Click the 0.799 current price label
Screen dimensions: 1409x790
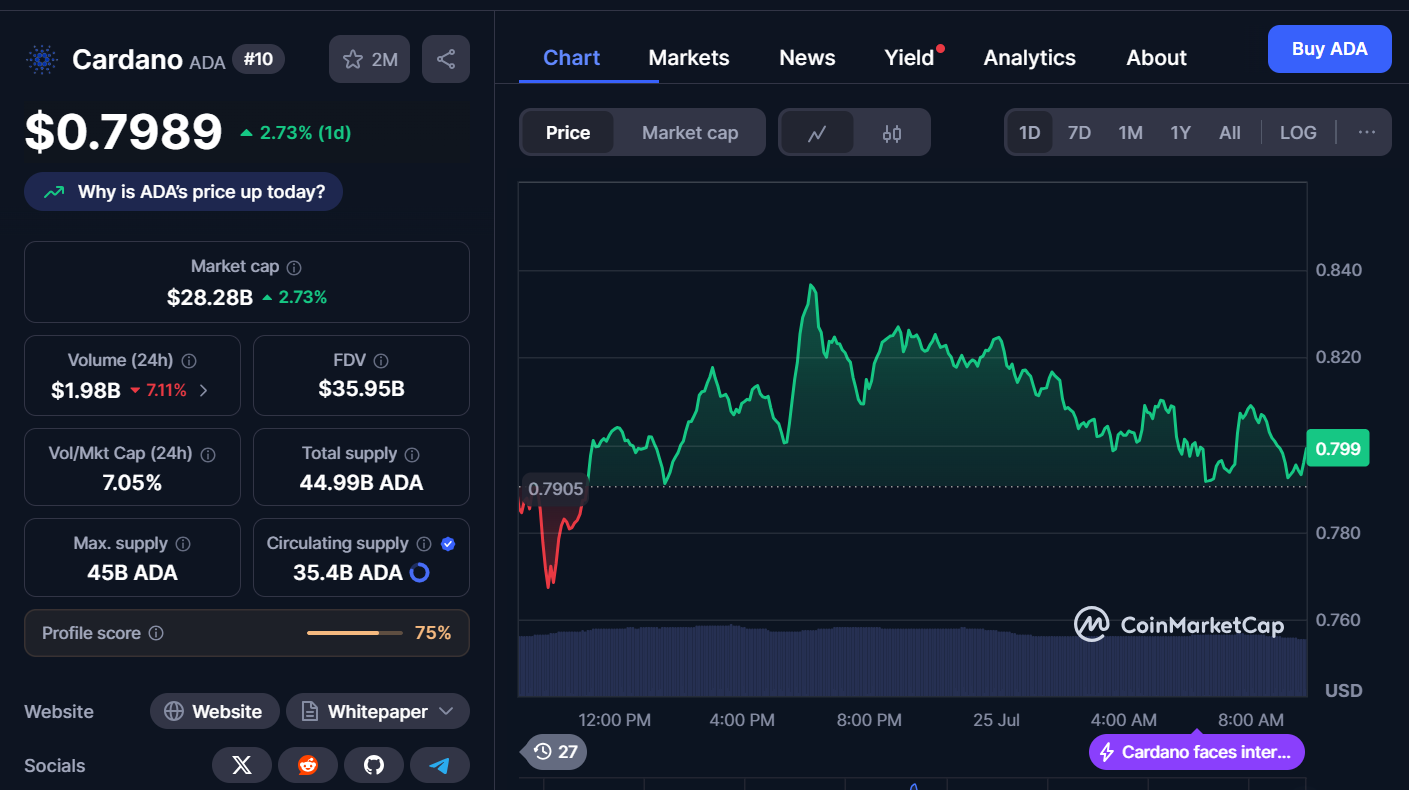(1337, 448)
